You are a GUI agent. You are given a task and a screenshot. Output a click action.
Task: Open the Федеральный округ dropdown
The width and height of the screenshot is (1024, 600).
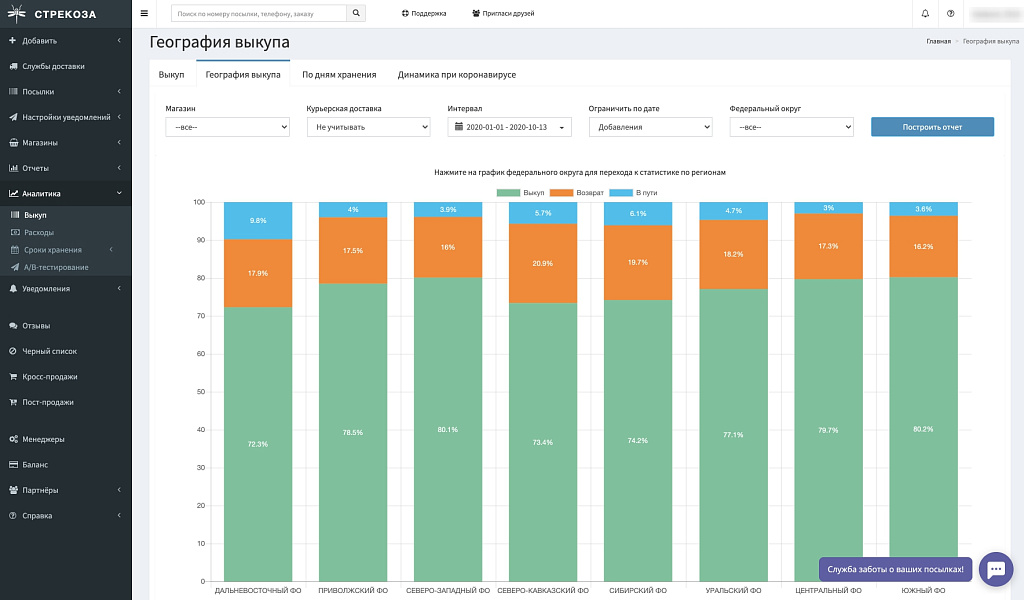click(x=791, y=127)
